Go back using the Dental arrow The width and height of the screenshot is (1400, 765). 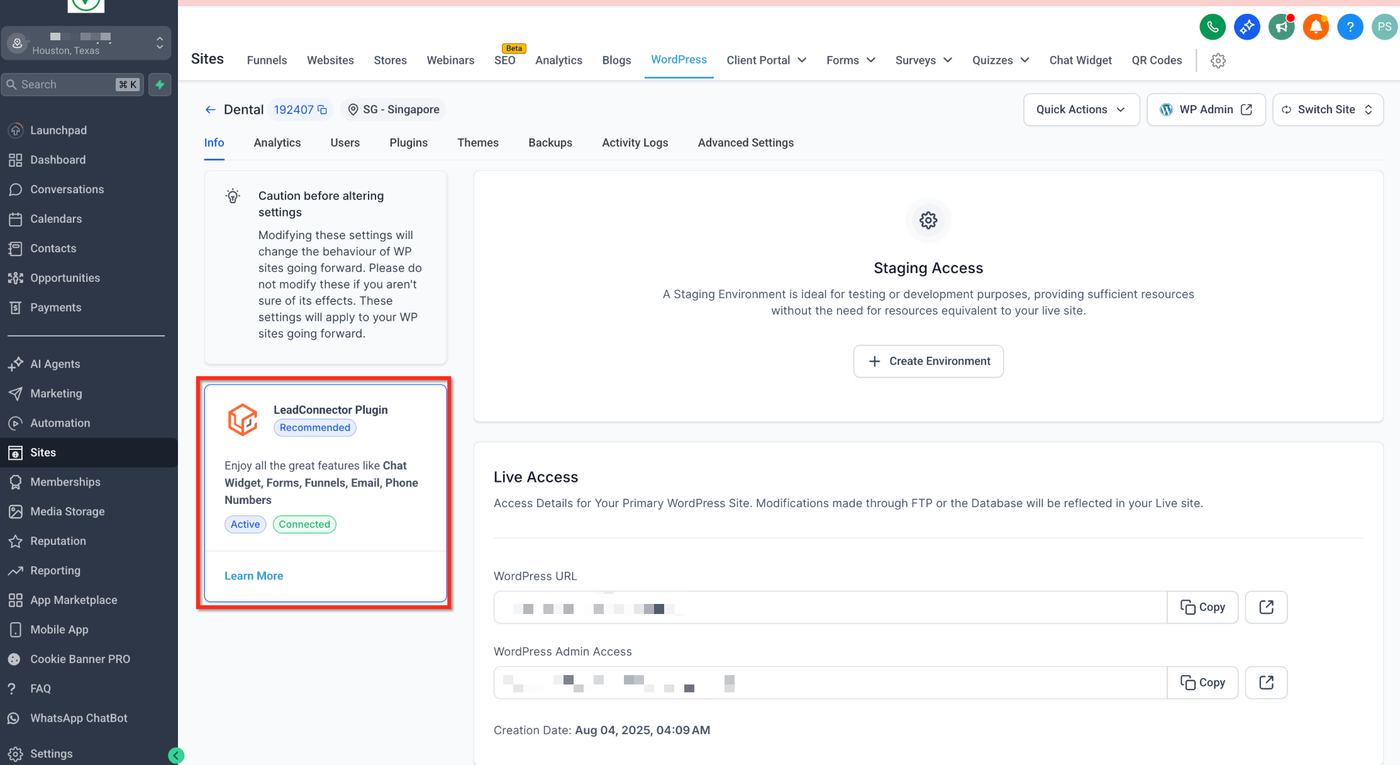pos(210,110)
